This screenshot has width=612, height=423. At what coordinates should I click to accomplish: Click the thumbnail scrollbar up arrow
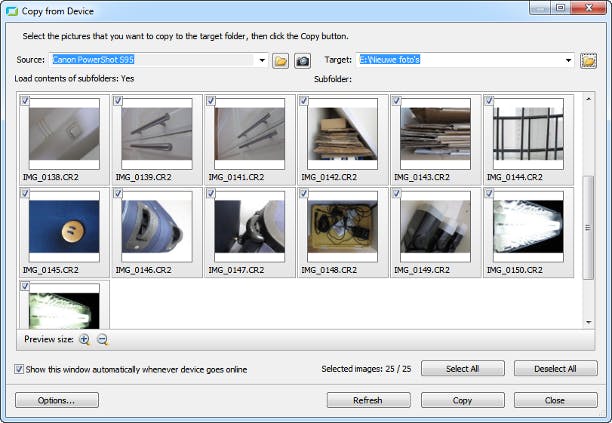589,99
